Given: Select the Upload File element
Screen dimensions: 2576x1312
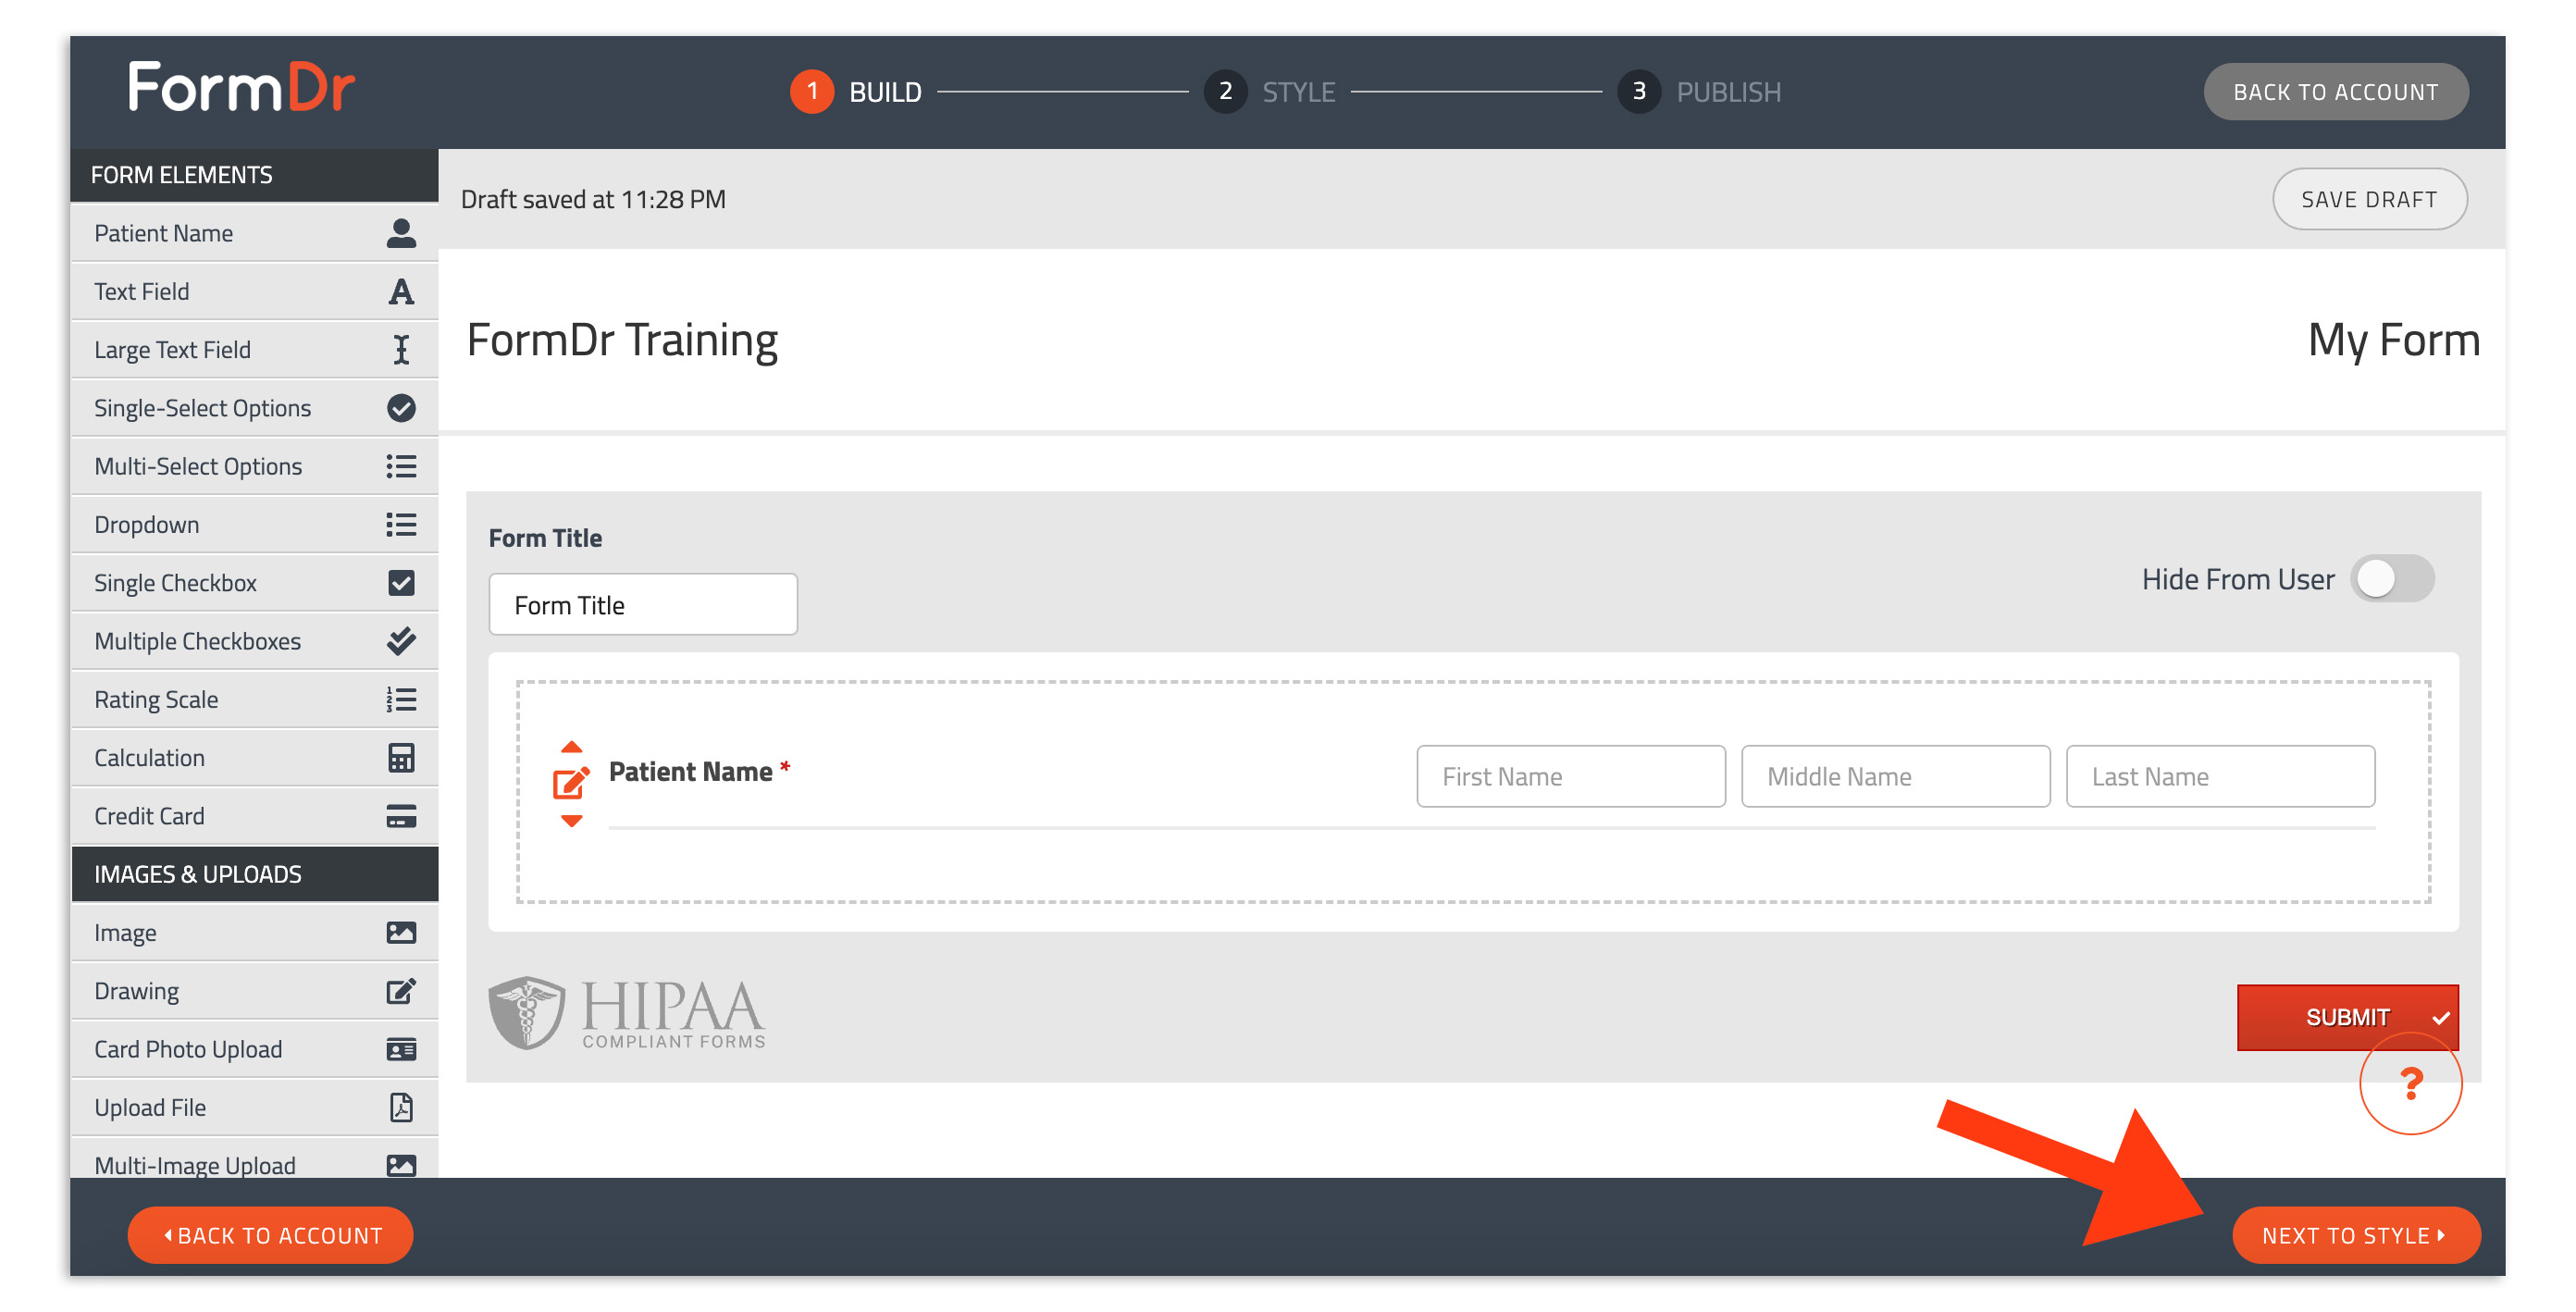Looking at the screenshot, I should click(255, 1108).
